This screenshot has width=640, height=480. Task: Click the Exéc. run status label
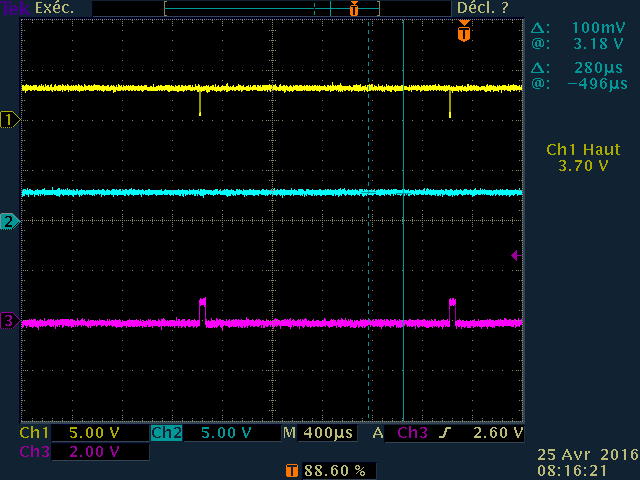coord(54,8)
